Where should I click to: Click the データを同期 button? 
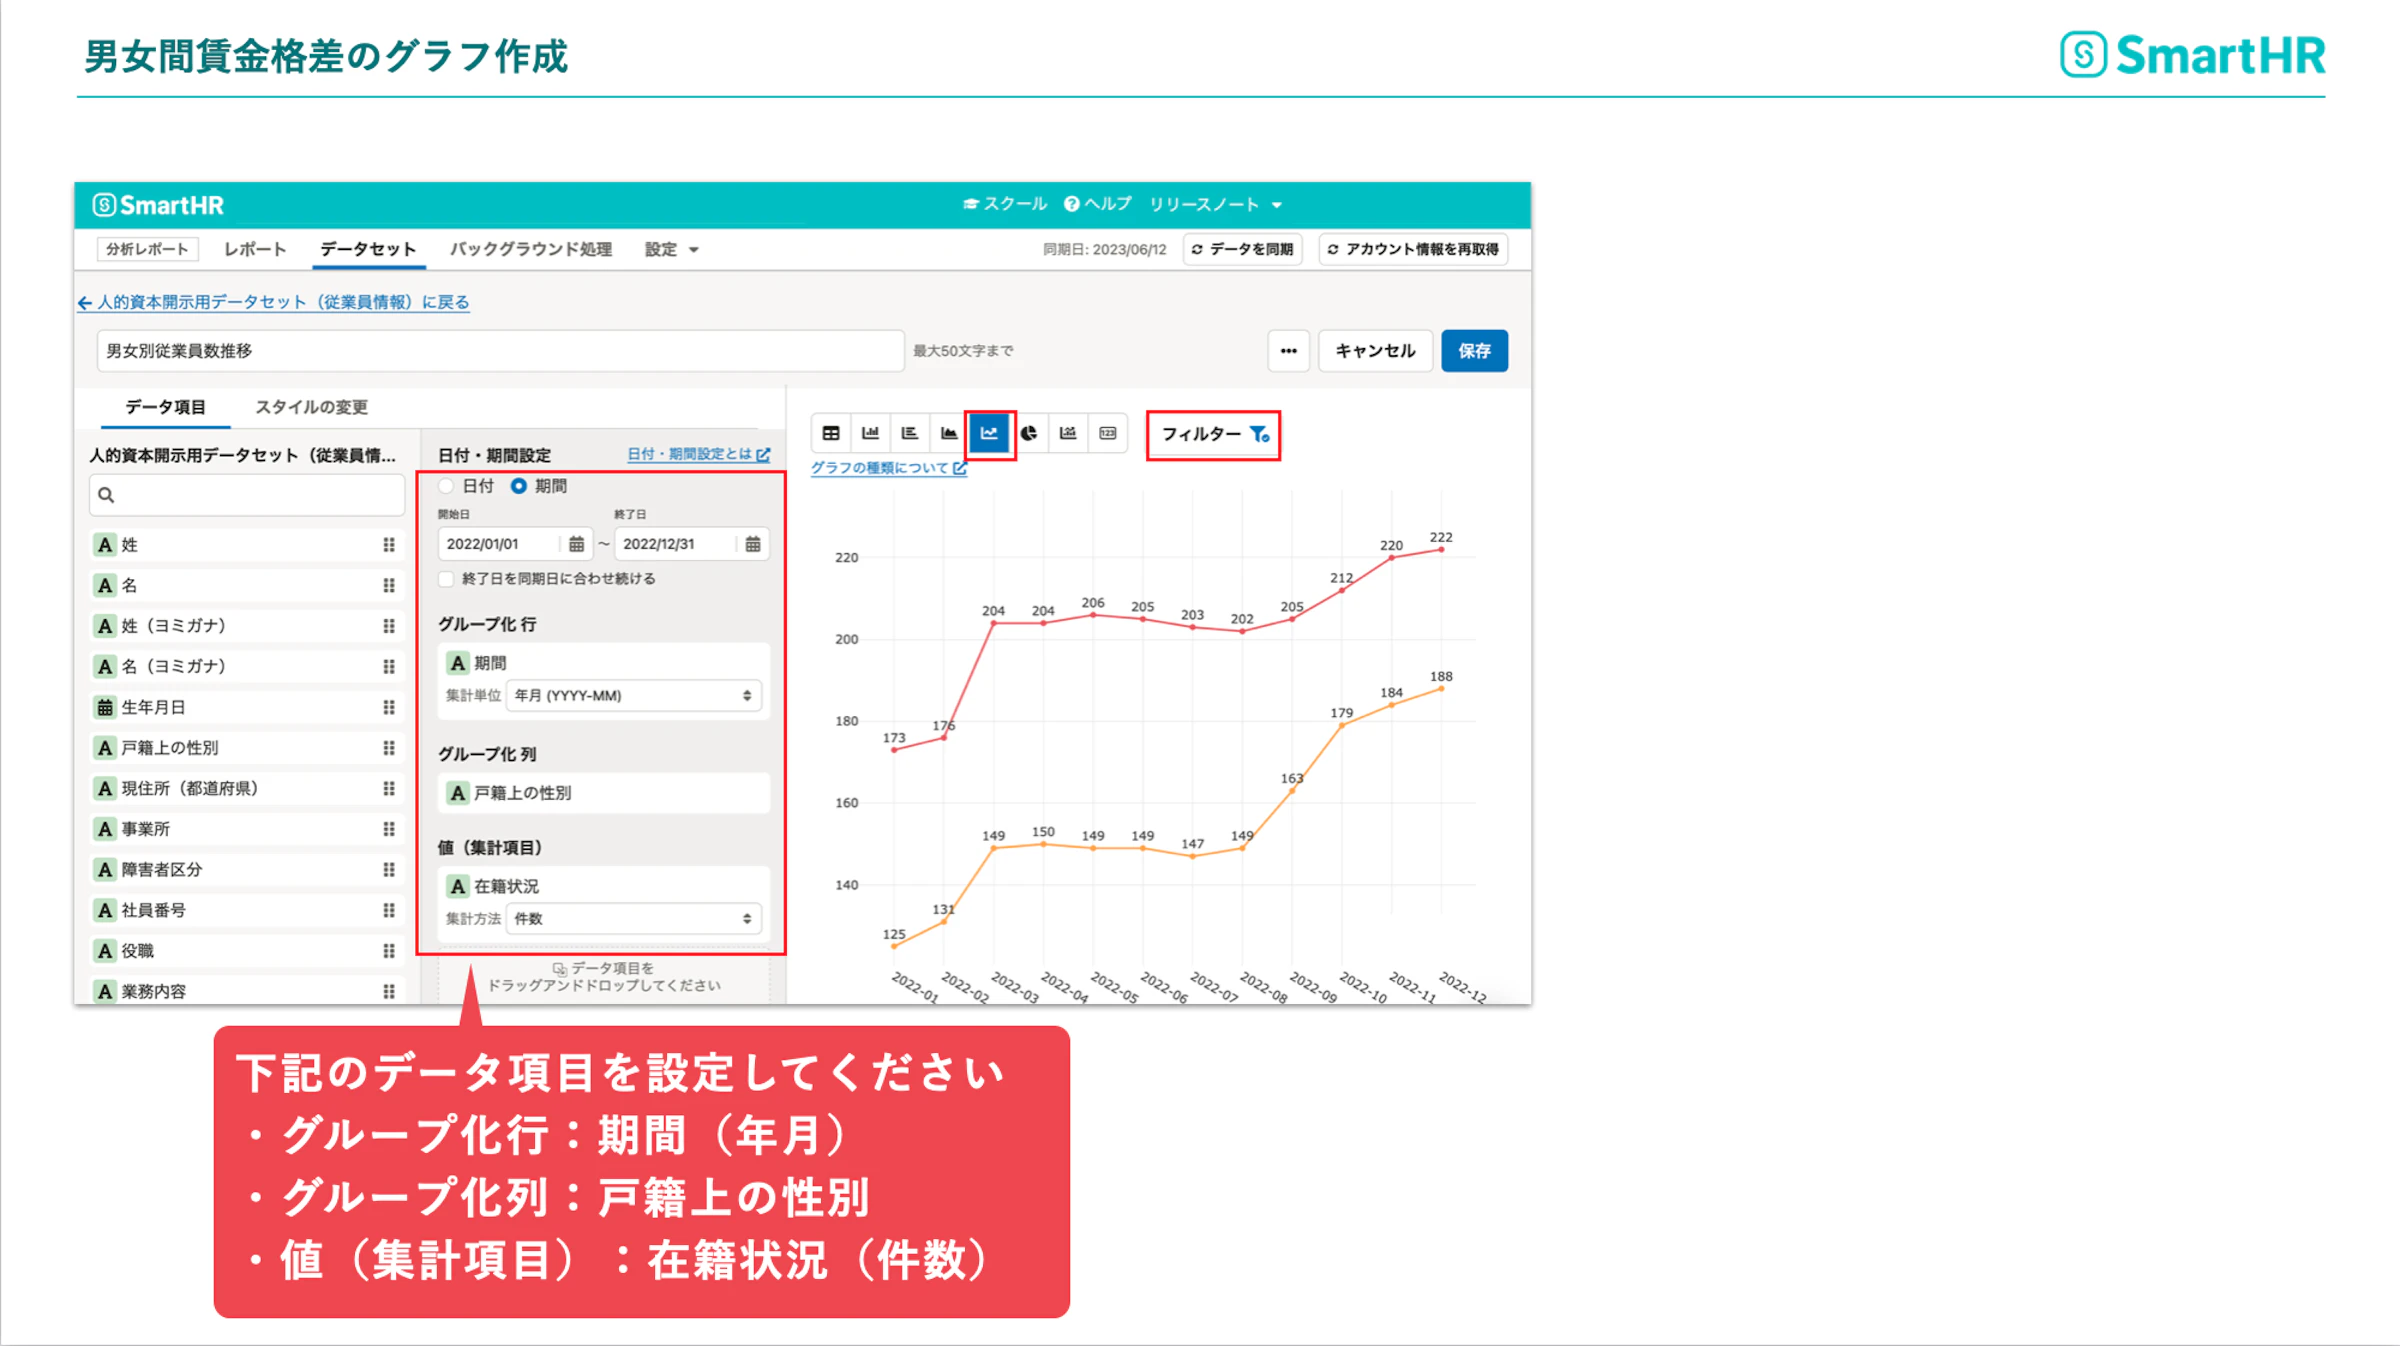[1243, 249]
